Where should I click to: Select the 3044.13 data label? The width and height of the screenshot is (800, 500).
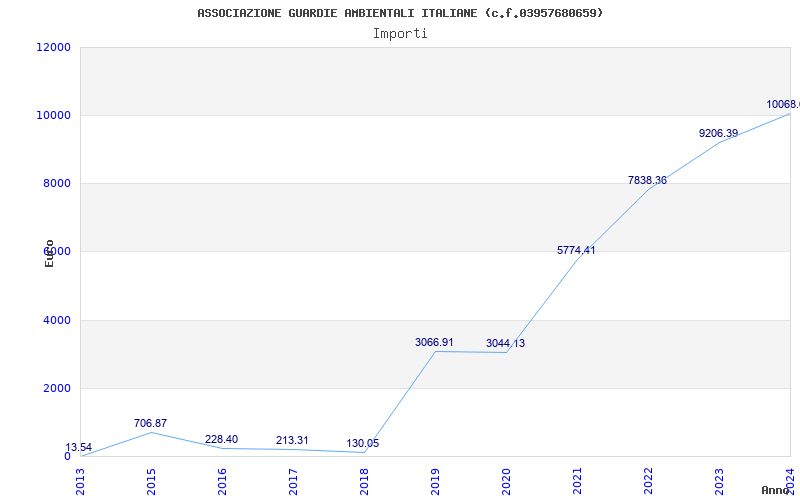[x=505, y=343]
